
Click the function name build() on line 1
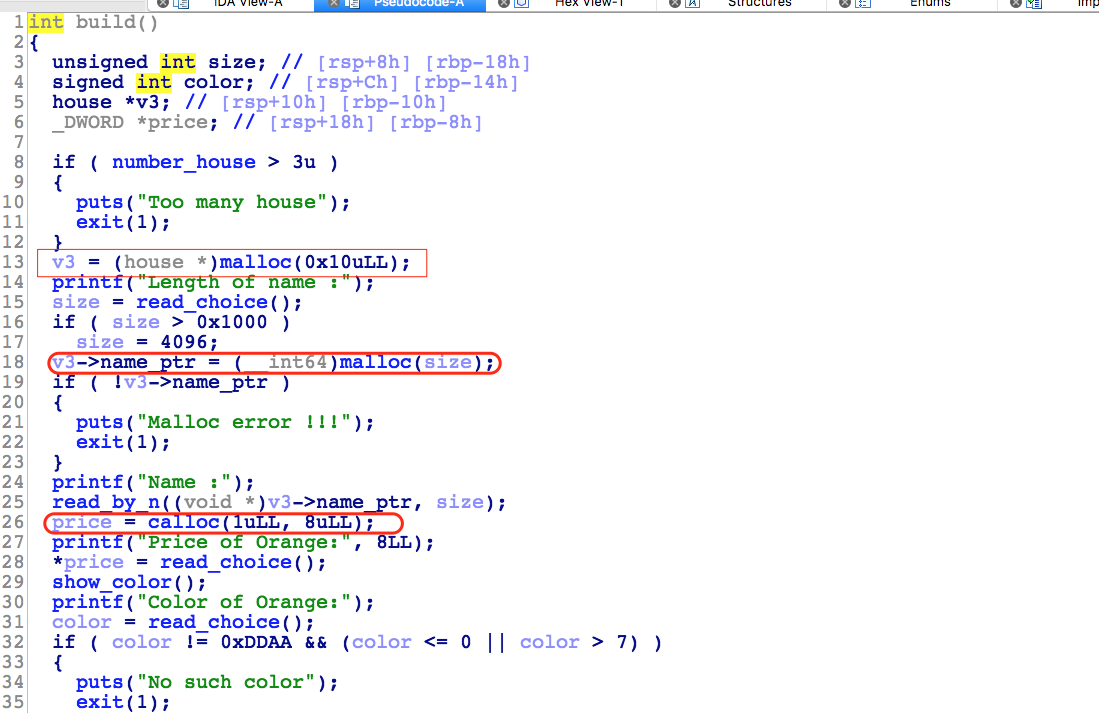[117, 22]
